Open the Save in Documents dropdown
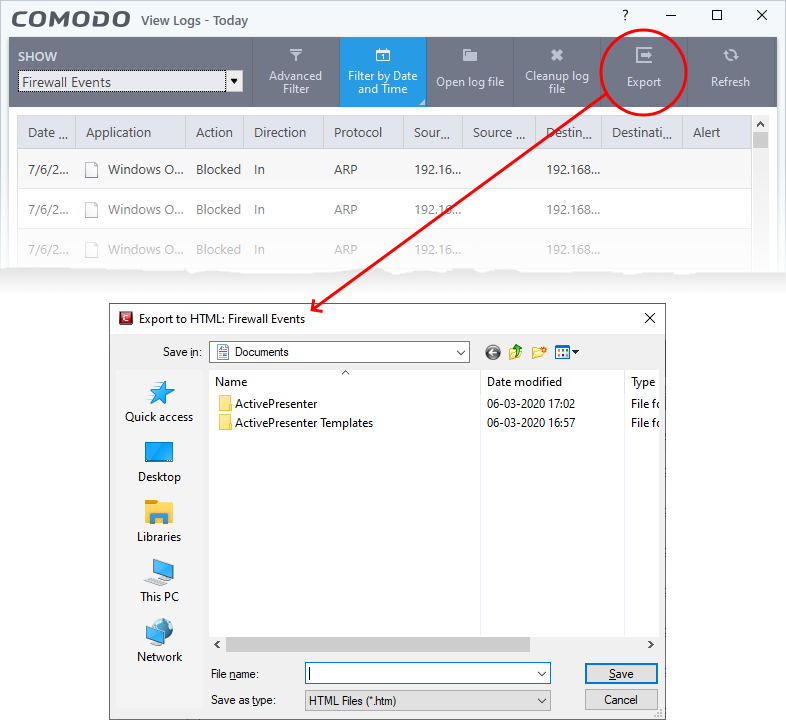 (460, 352)
